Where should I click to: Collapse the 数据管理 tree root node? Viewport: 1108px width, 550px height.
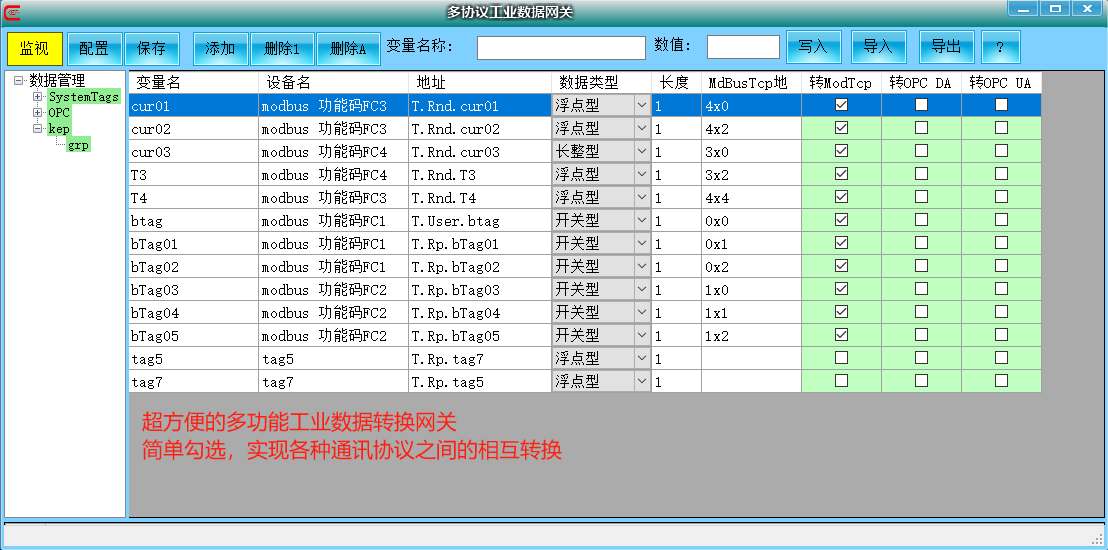[x=19, y=81]
